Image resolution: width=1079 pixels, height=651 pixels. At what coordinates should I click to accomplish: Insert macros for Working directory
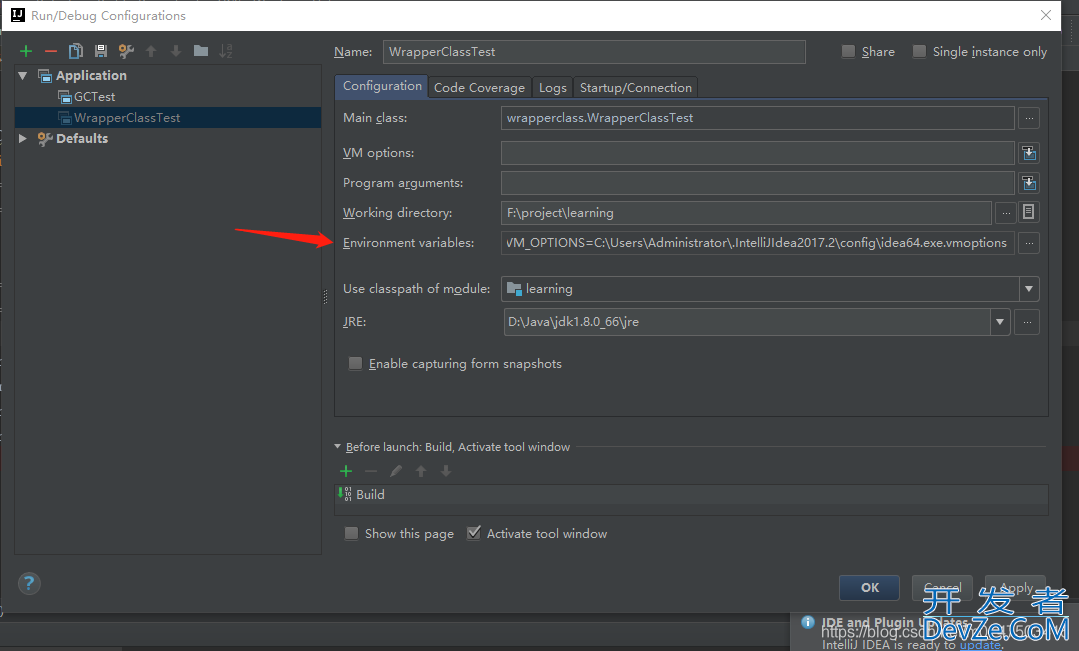pyautogui.click(x=1029, y=212)
